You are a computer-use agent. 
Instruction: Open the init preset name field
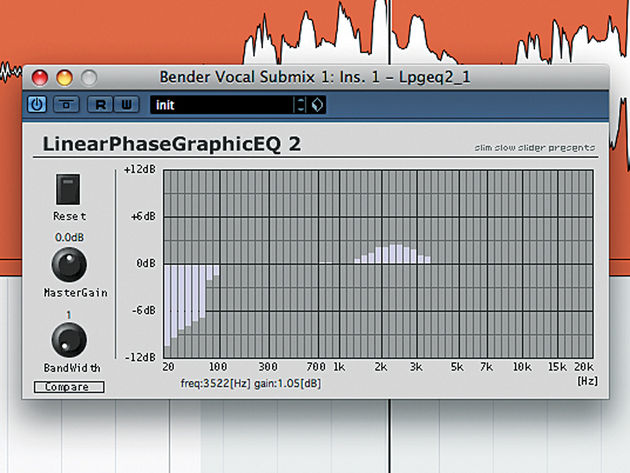222,104
